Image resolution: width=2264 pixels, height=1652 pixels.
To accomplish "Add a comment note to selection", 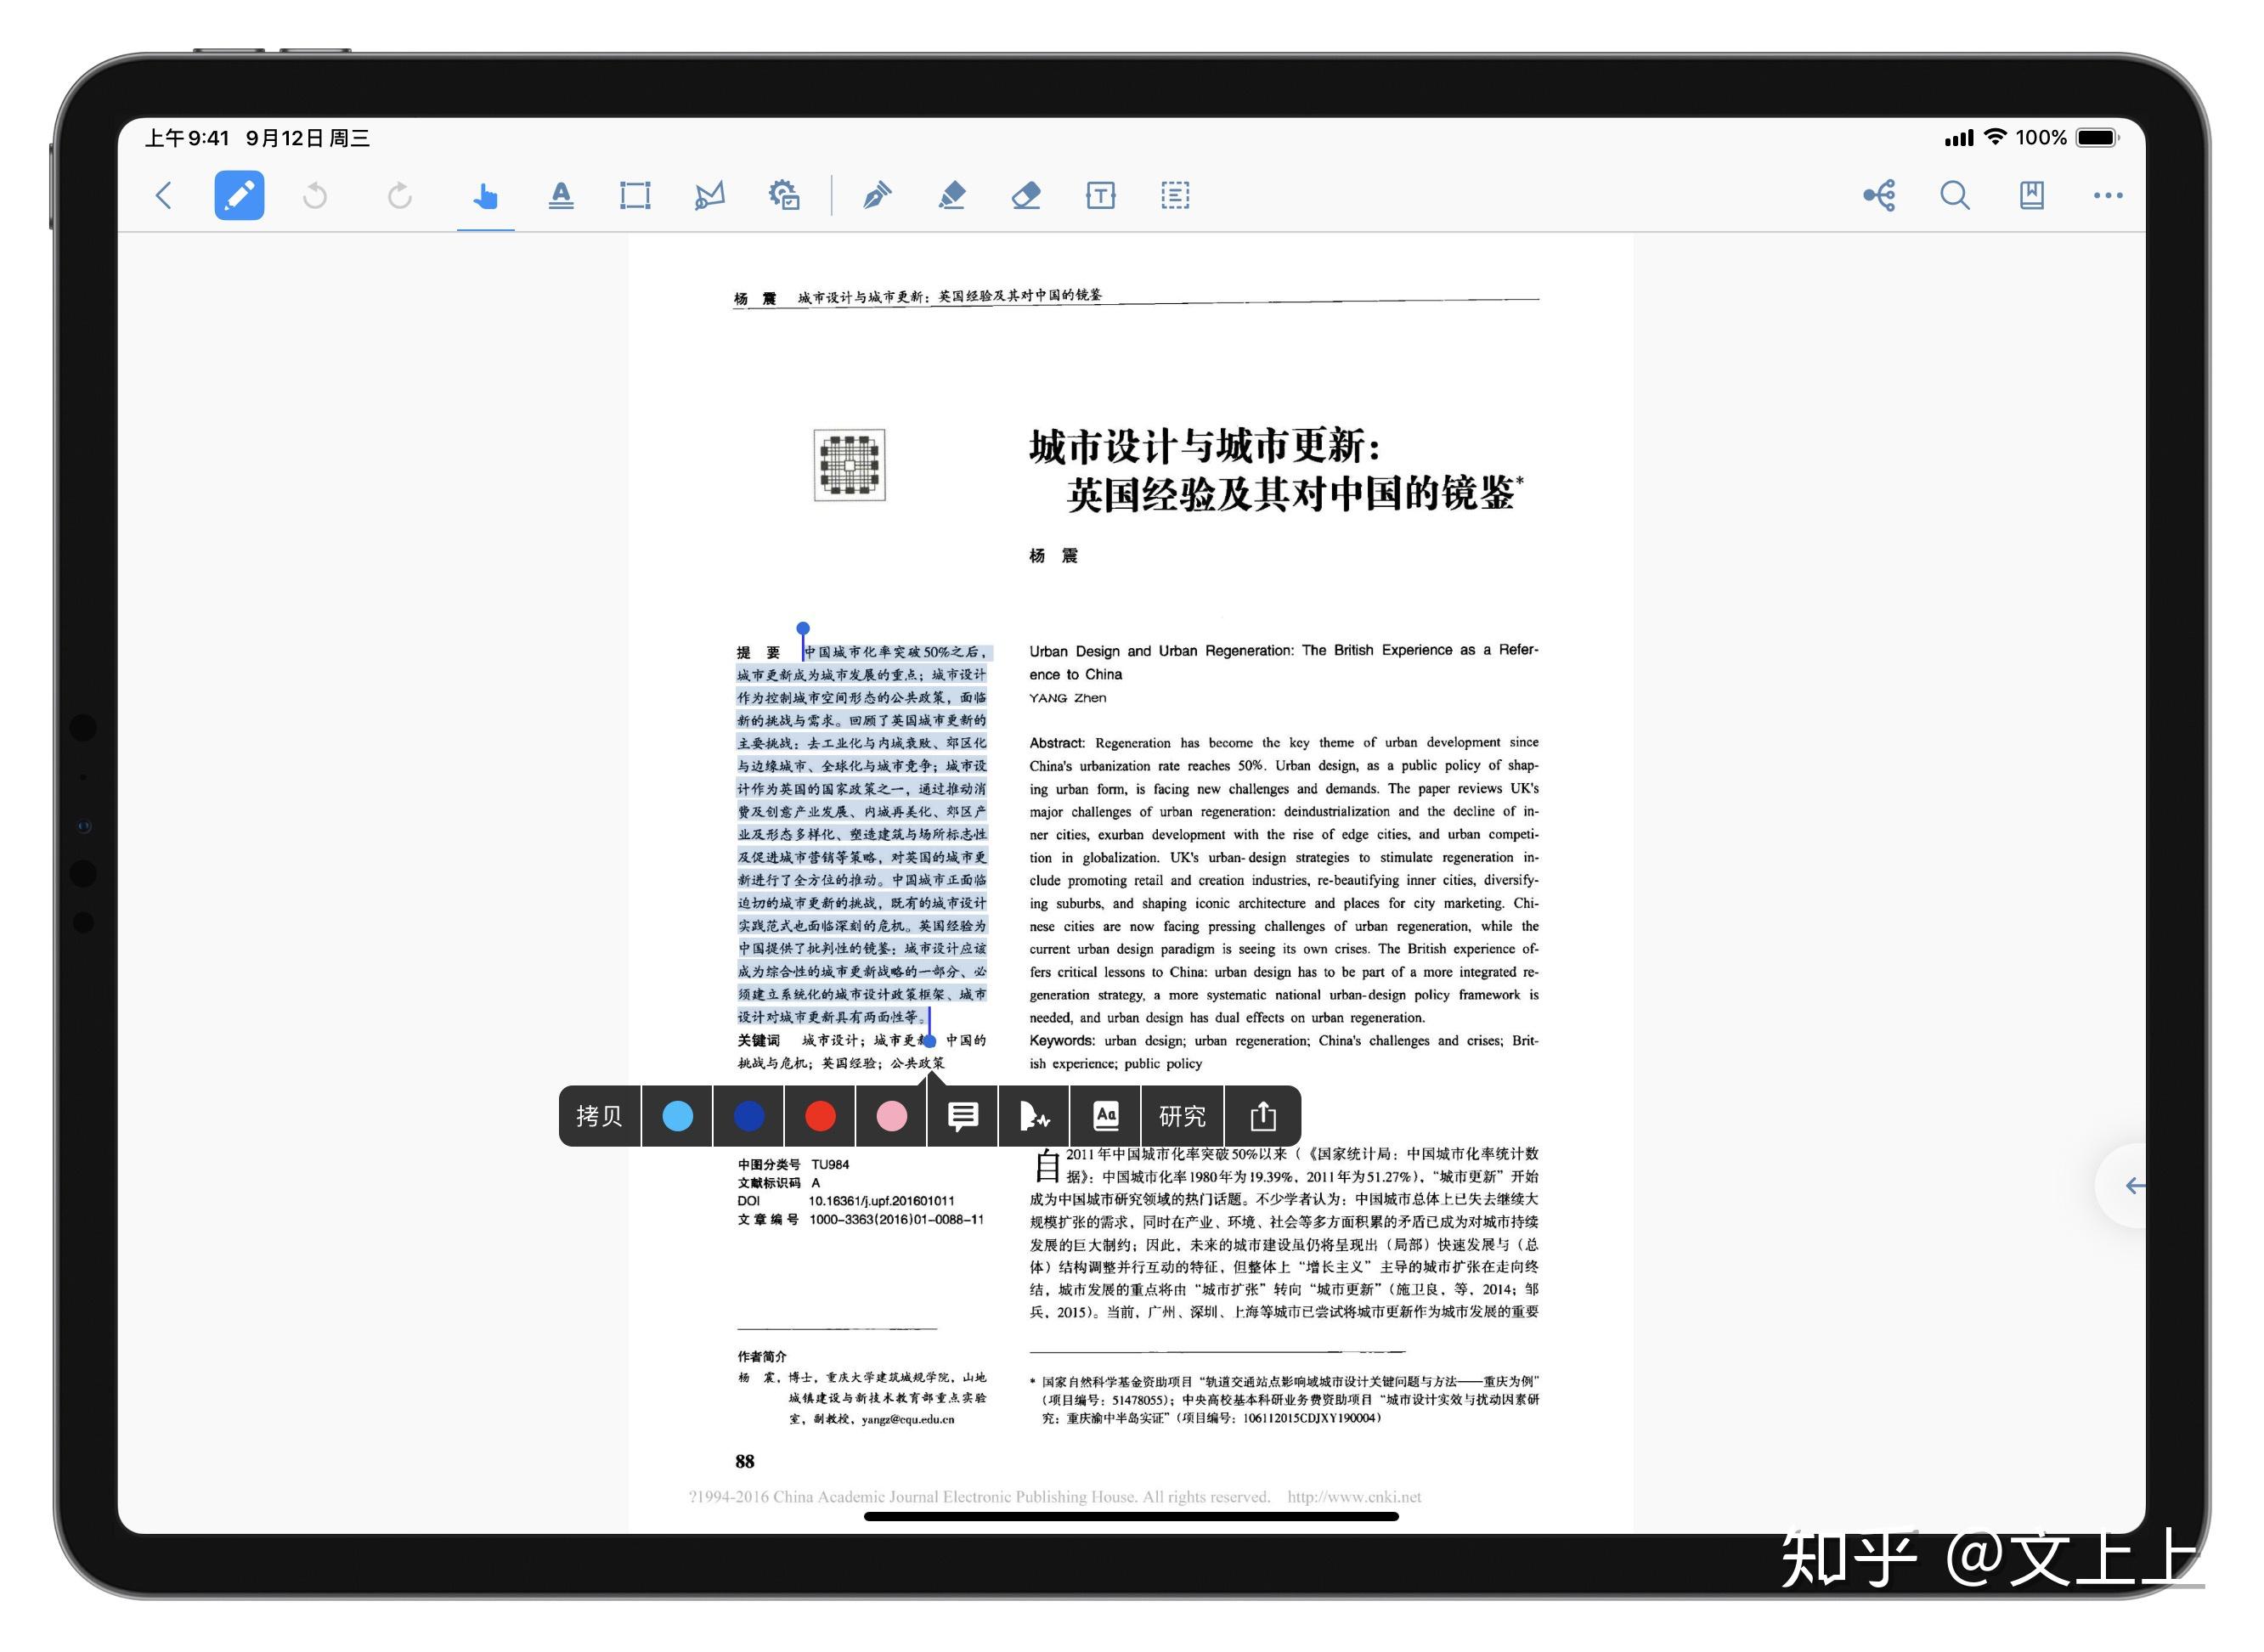I will [x=963, y=1116].
